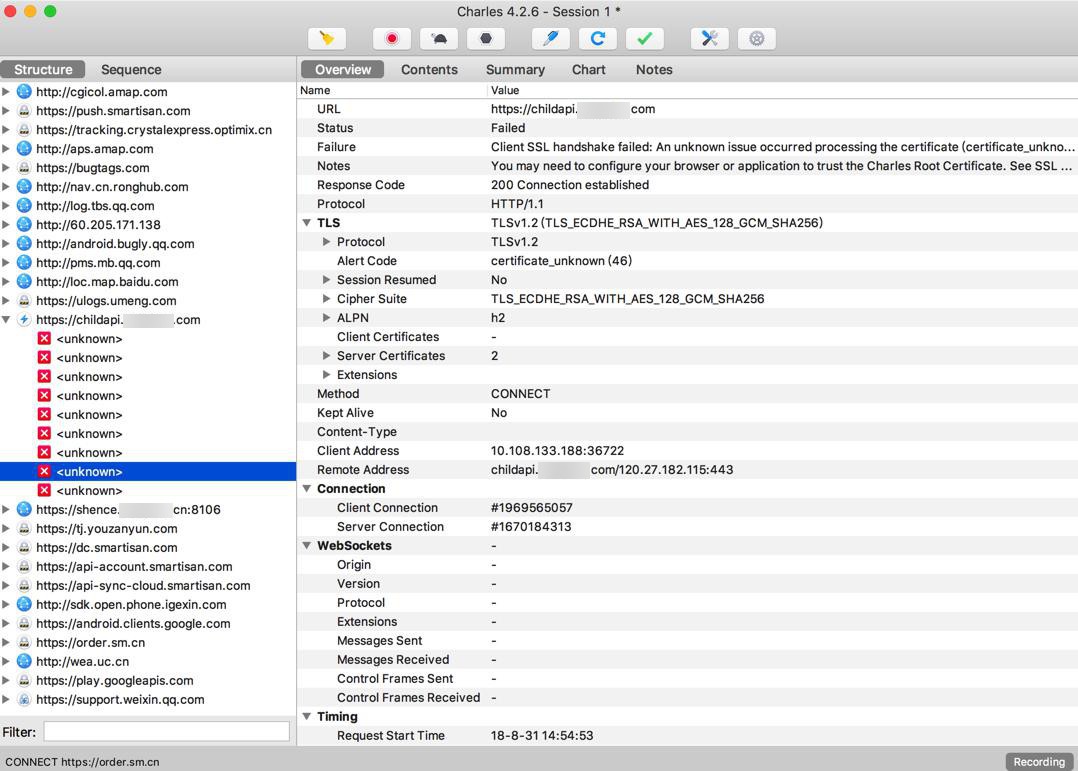
Task: Click the globe icon for http://60.205.171.138
Action: click(24, 224)
